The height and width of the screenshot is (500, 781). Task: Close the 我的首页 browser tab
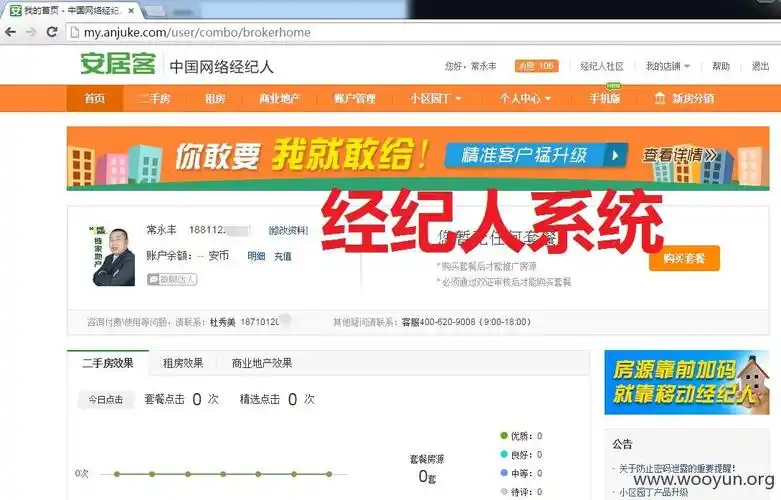click(x=131, y=10)
